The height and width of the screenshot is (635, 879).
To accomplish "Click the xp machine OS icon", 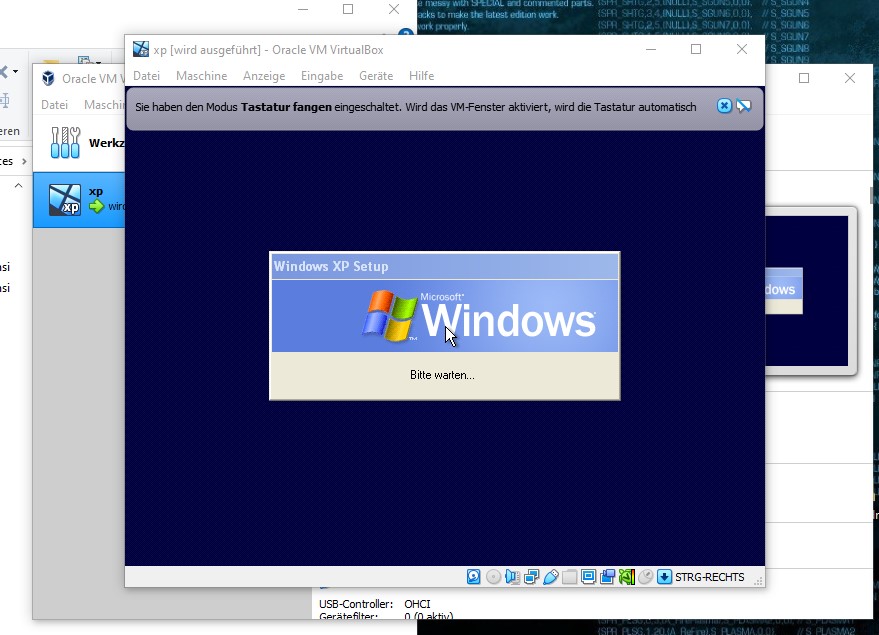I will tap(64, 200).
